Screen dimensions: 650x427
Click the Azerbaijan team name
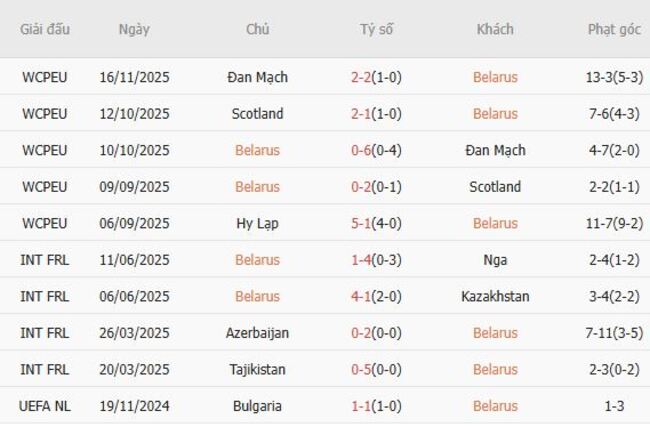tap(257, 333)
